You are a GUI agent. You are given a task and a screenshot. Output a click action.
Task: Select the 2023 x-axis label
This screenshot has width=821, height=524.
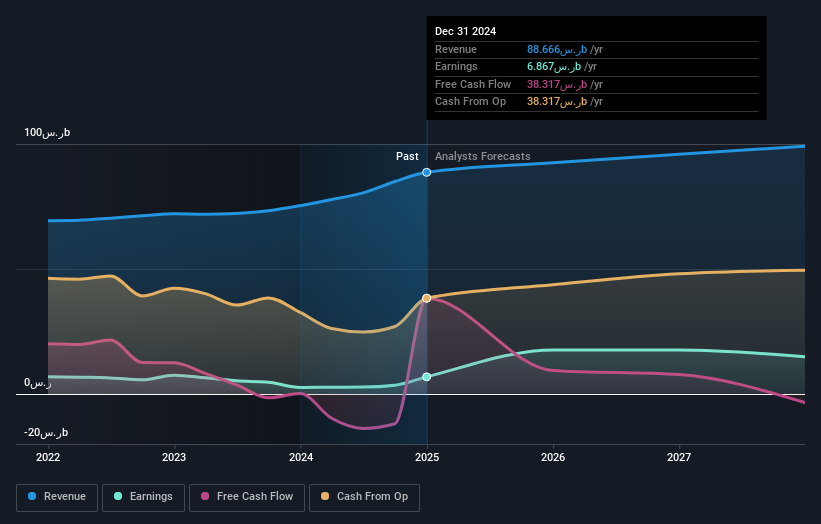point(174,457)
